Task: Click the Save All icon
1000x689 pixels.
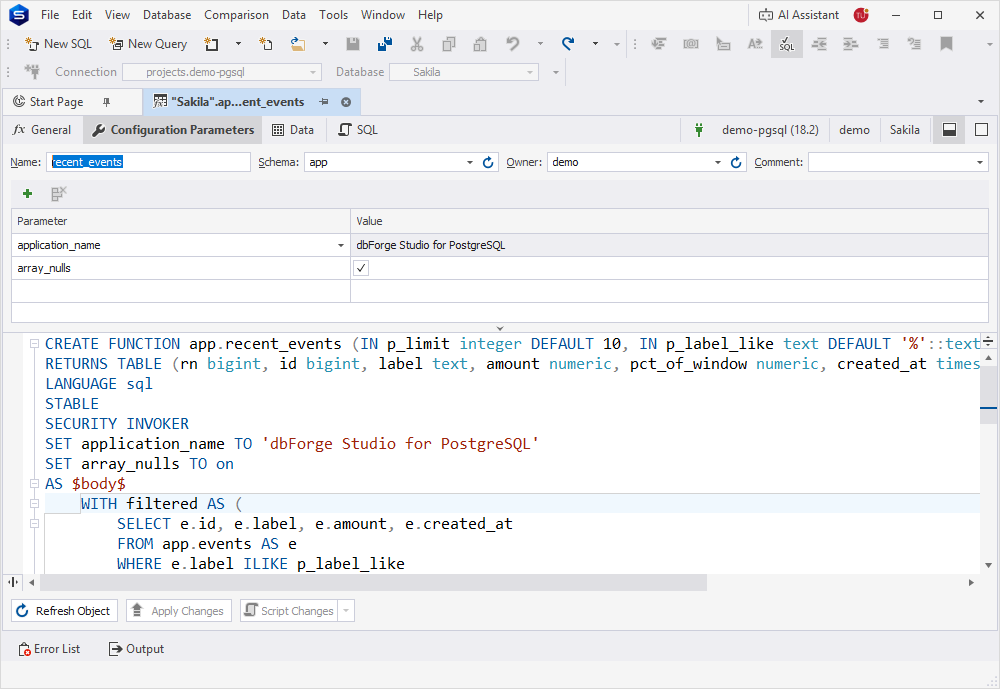Action: tap(385, 44)
